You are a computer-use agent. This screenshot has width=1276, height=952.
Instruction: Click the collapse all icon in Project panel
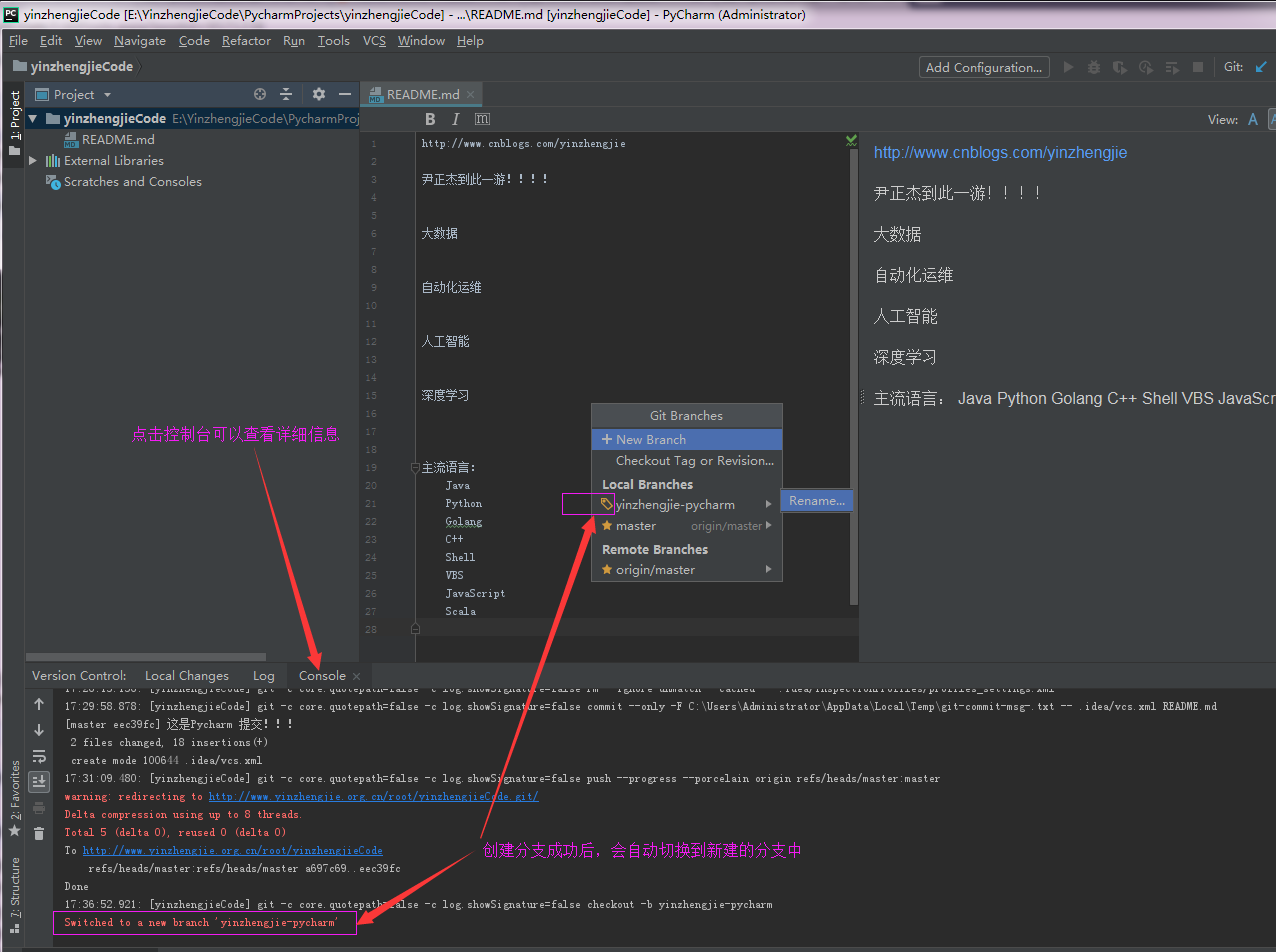(x=286, y=94)
